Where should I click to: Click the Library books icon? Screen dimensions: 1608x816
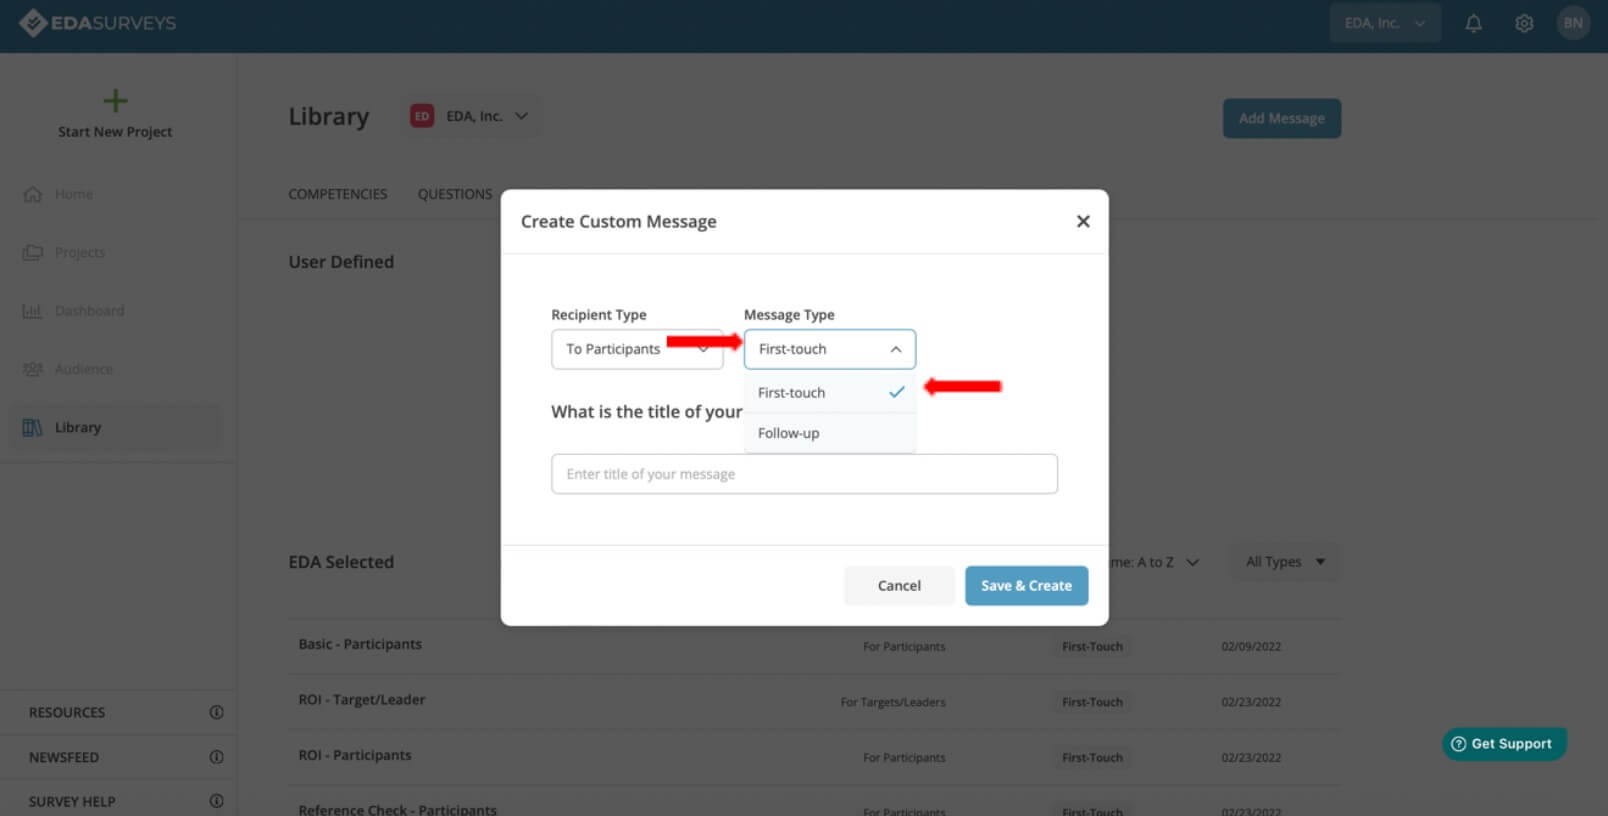pyautogui.click(x=33, y=427)
